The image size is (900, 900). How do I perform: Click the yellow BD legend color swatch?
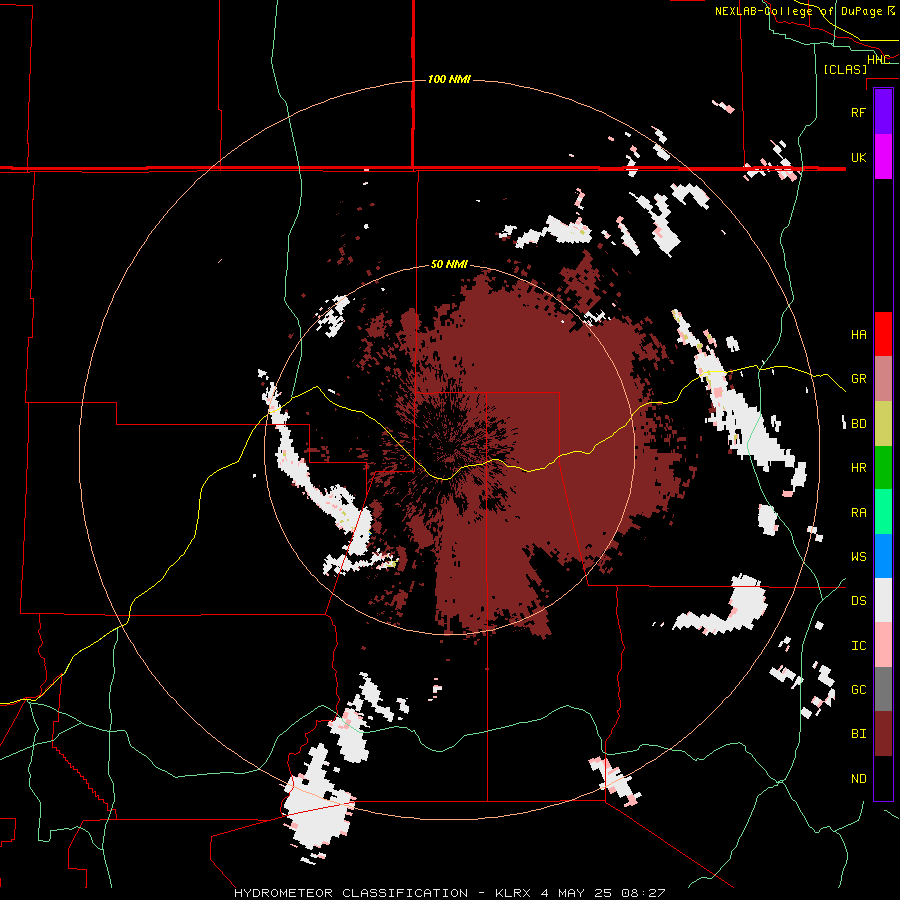point(883,424)
